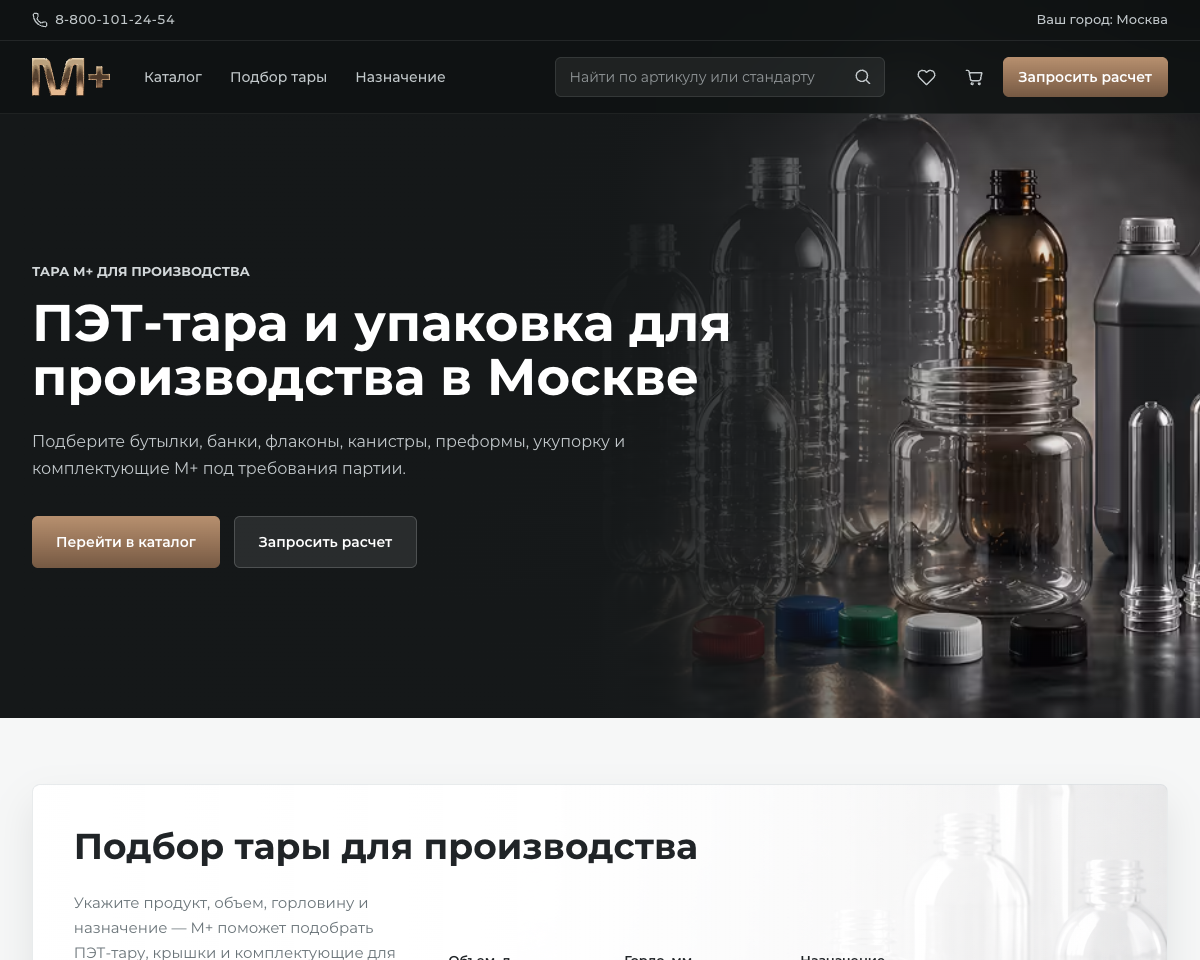Viewport: 1200px width, 960px height.
Task: Call the number 8-800-101-24-54
Action: (115, 20)
